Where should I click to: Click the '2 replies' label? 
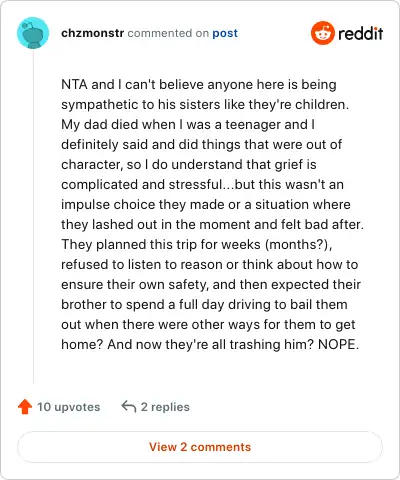tap(165, 407)
